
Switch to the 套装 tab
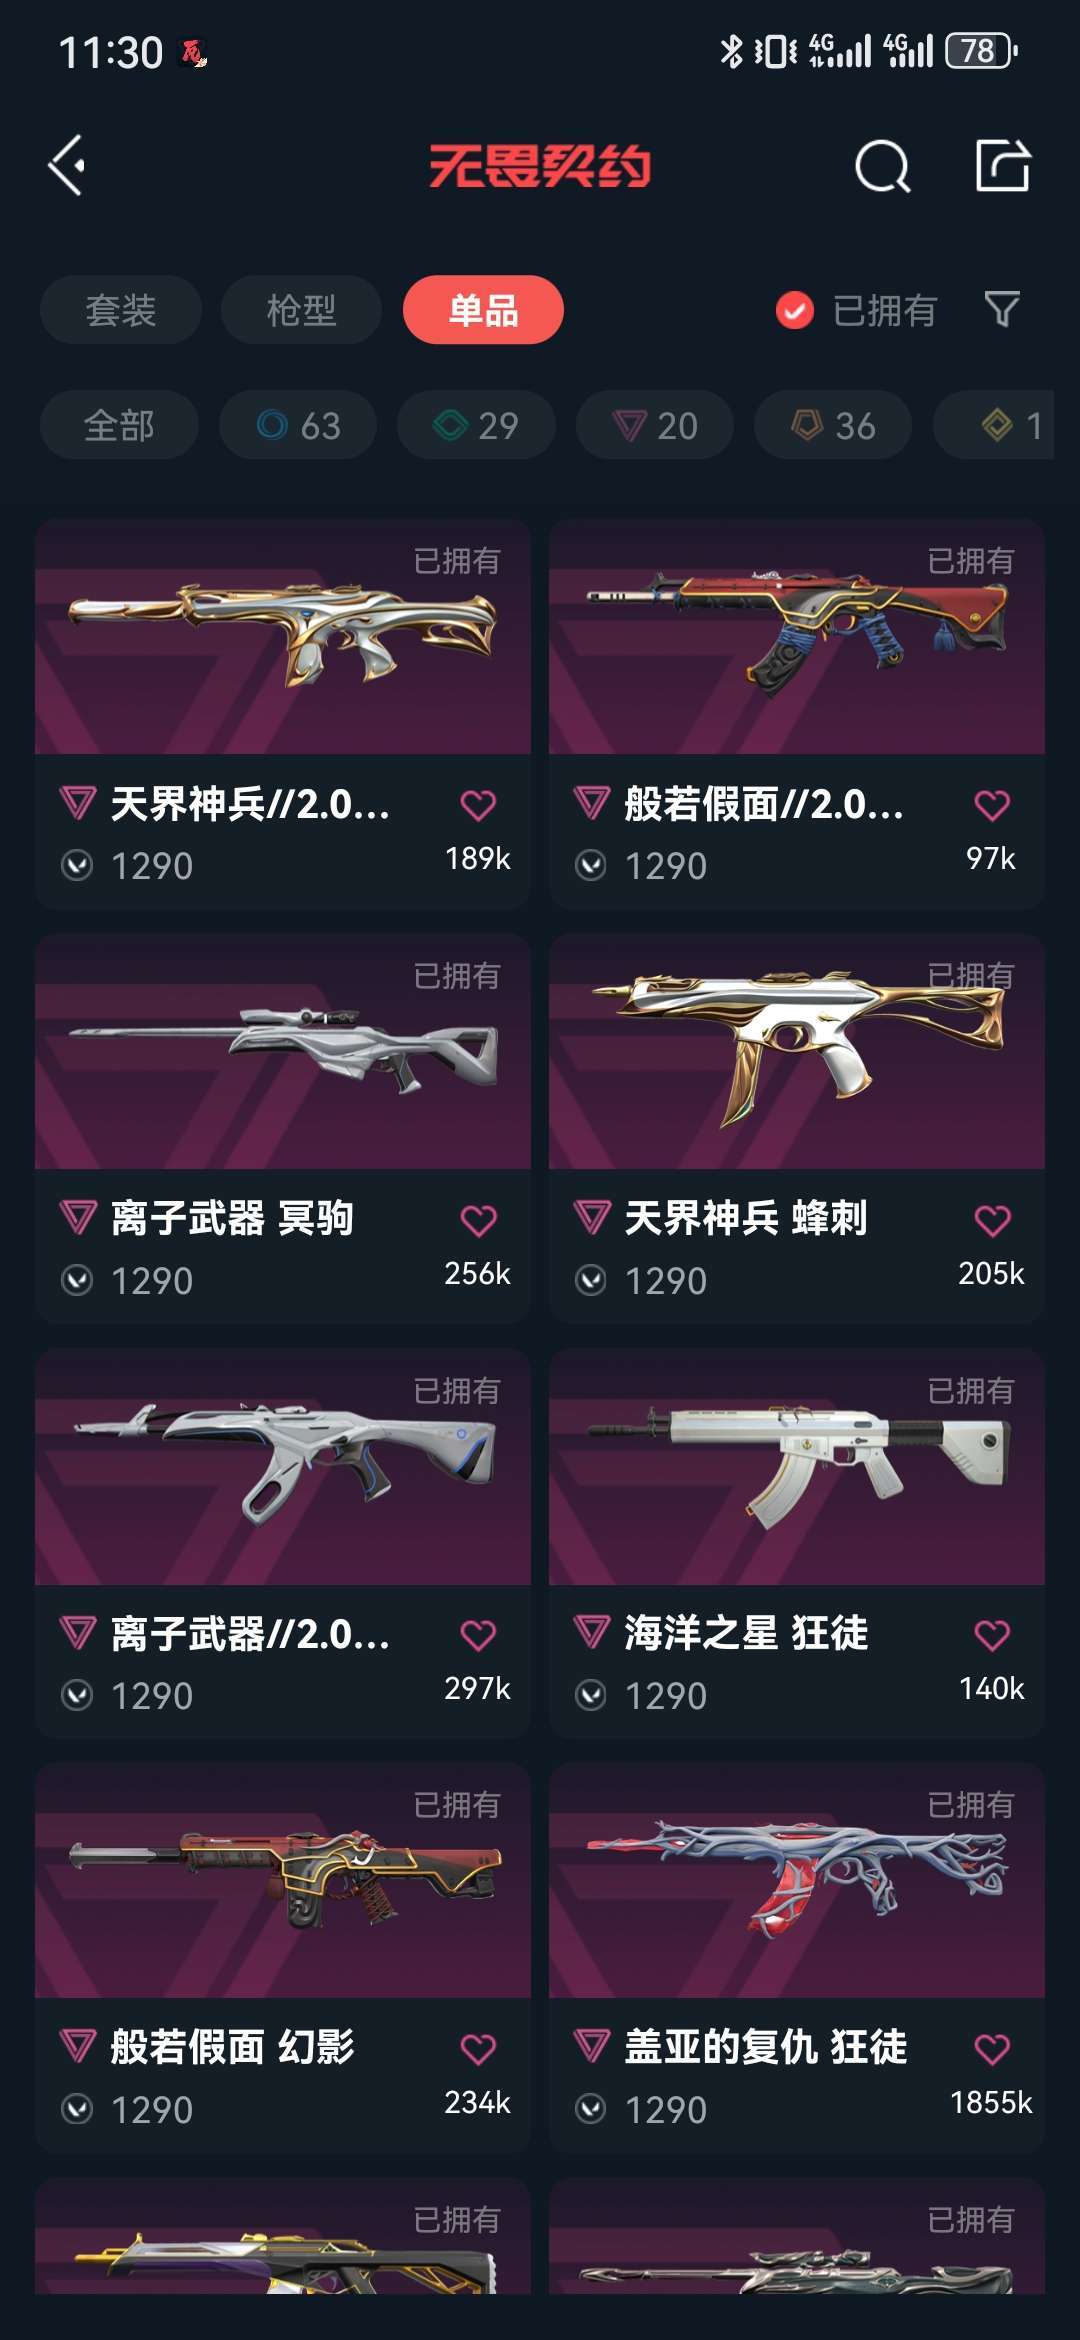pyautogui.click(x=121, y=310)
